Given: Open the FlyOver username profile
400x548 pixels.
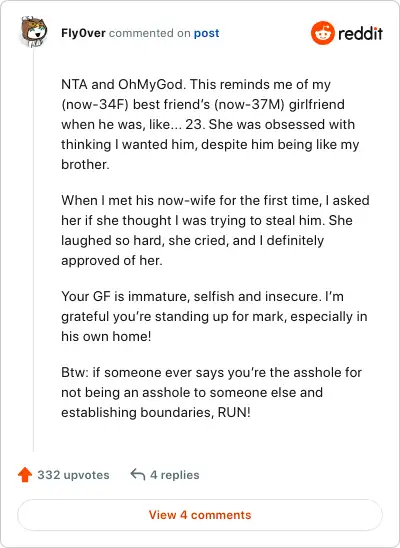Looking at the screenshot, I should 83,33.
